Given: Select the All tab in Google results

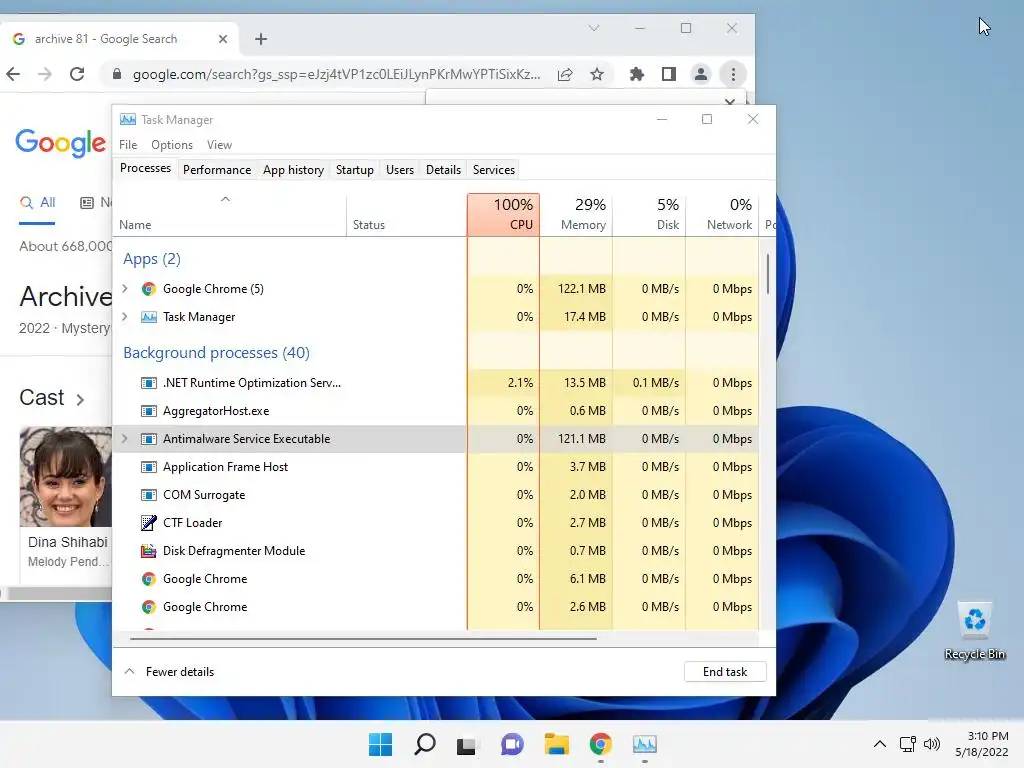Looking at the screenshot, I should click(37, 202).
